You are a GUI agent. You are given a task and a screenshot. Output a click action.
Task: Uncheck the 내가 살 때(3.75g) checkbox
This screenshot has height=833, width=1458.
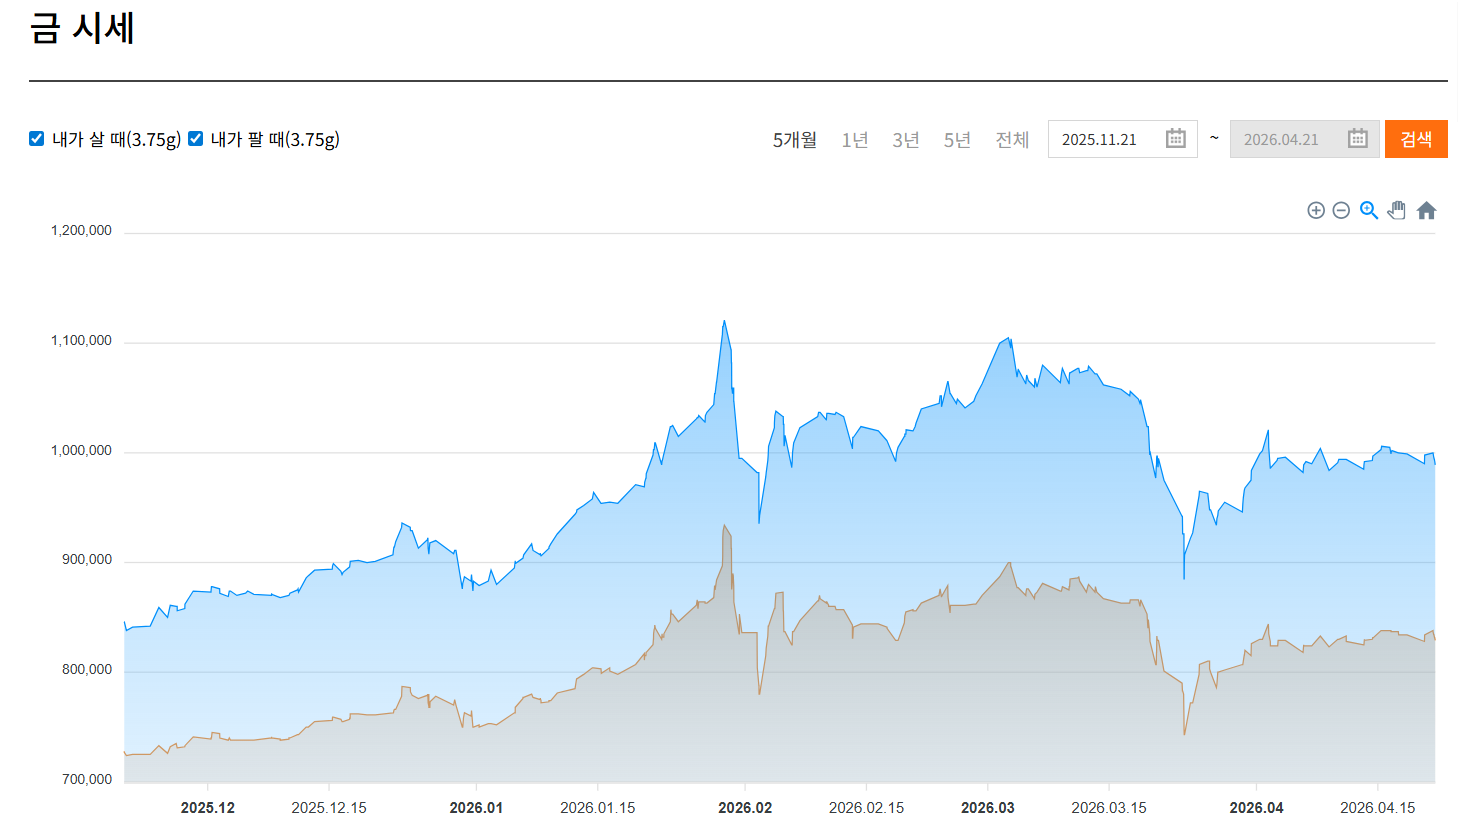click(37, 139)
